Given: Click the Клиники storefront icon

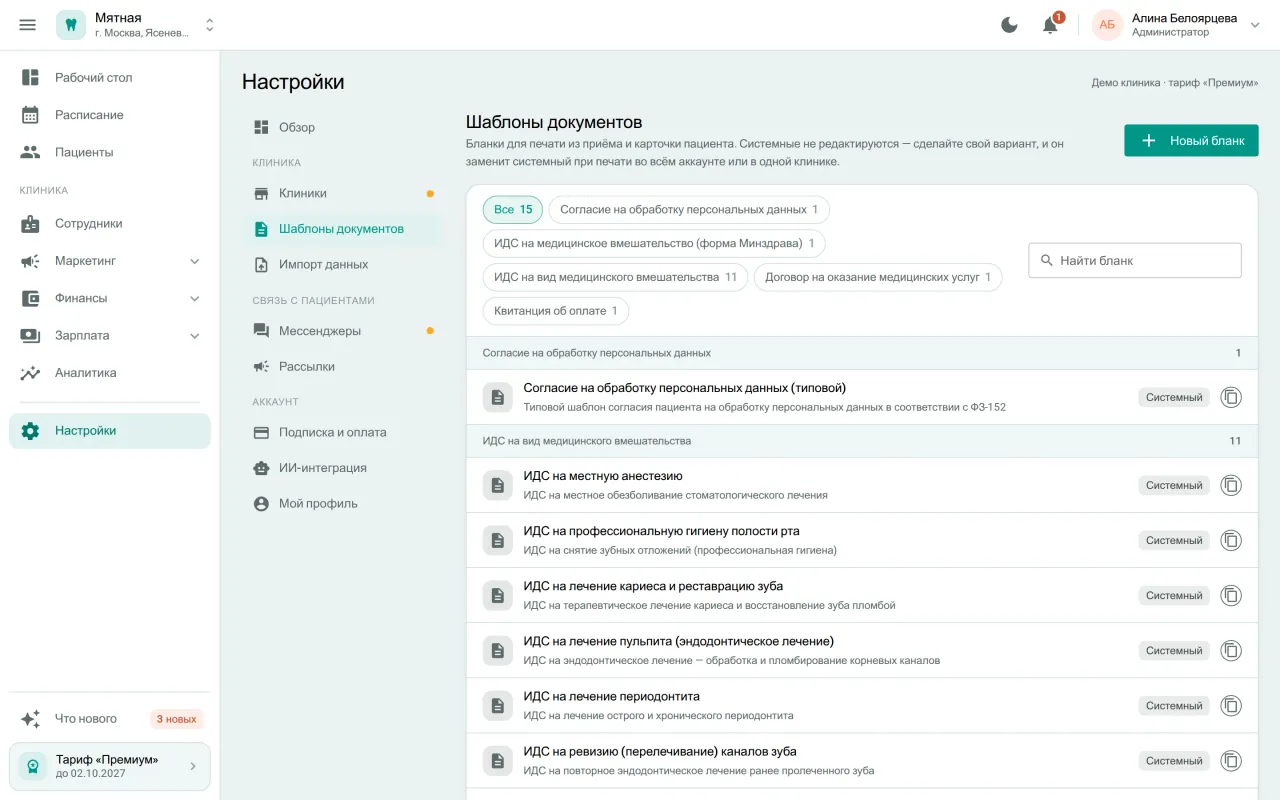Looking at the screenshot, I should pos(261,194).
